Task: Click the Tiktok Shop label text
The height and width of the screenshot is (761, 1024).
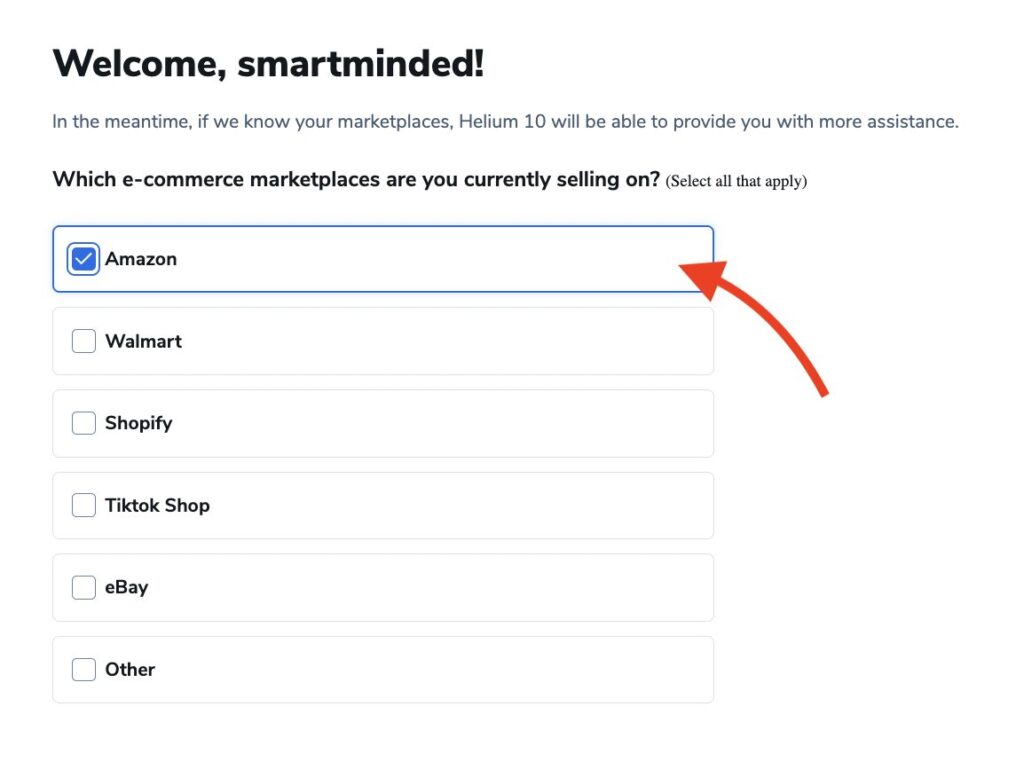Action: point(157,505)
